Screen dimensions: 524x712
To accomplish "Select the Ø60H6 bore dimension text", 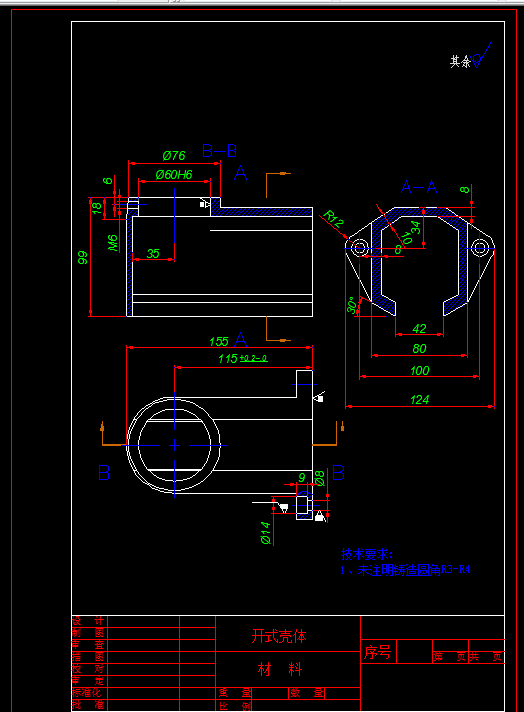I will 174,174.
